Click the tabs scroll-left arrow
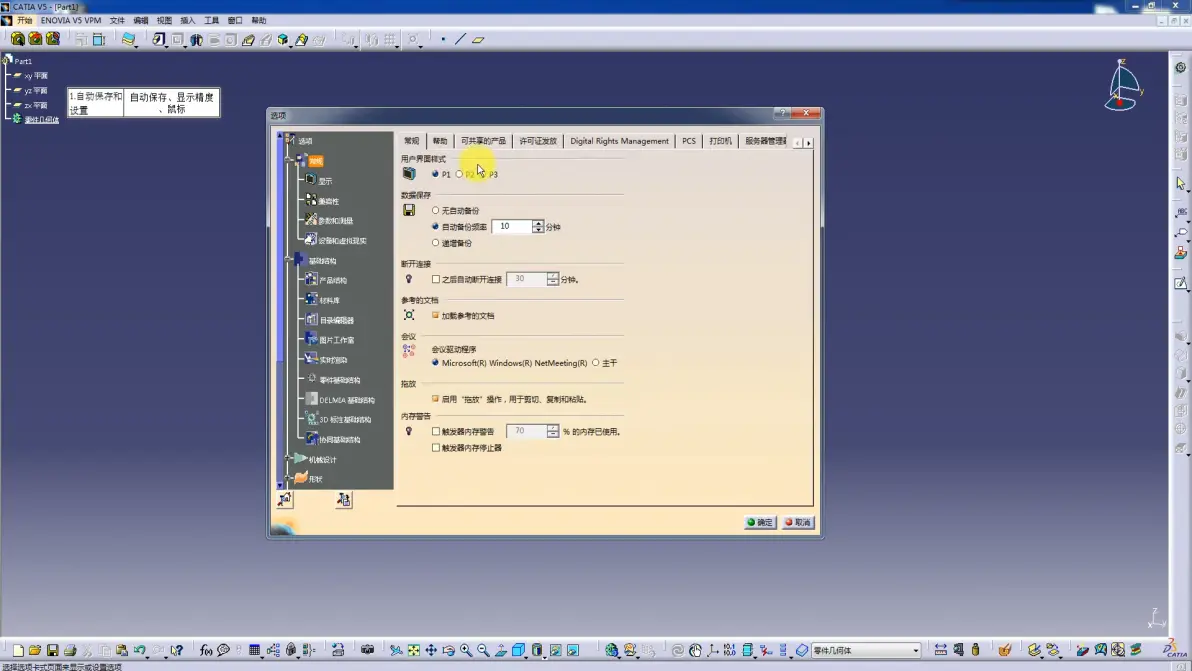 point(797,142)
